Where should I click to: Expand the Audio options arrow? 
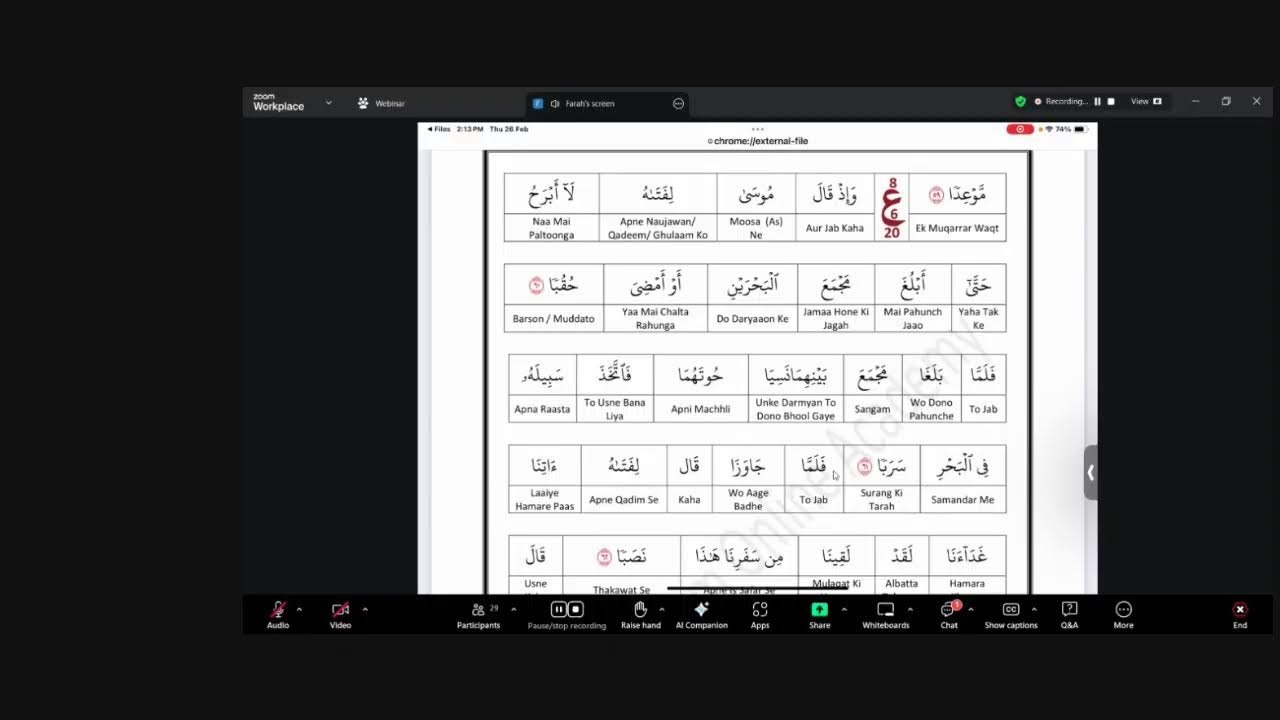coord(299,609)
